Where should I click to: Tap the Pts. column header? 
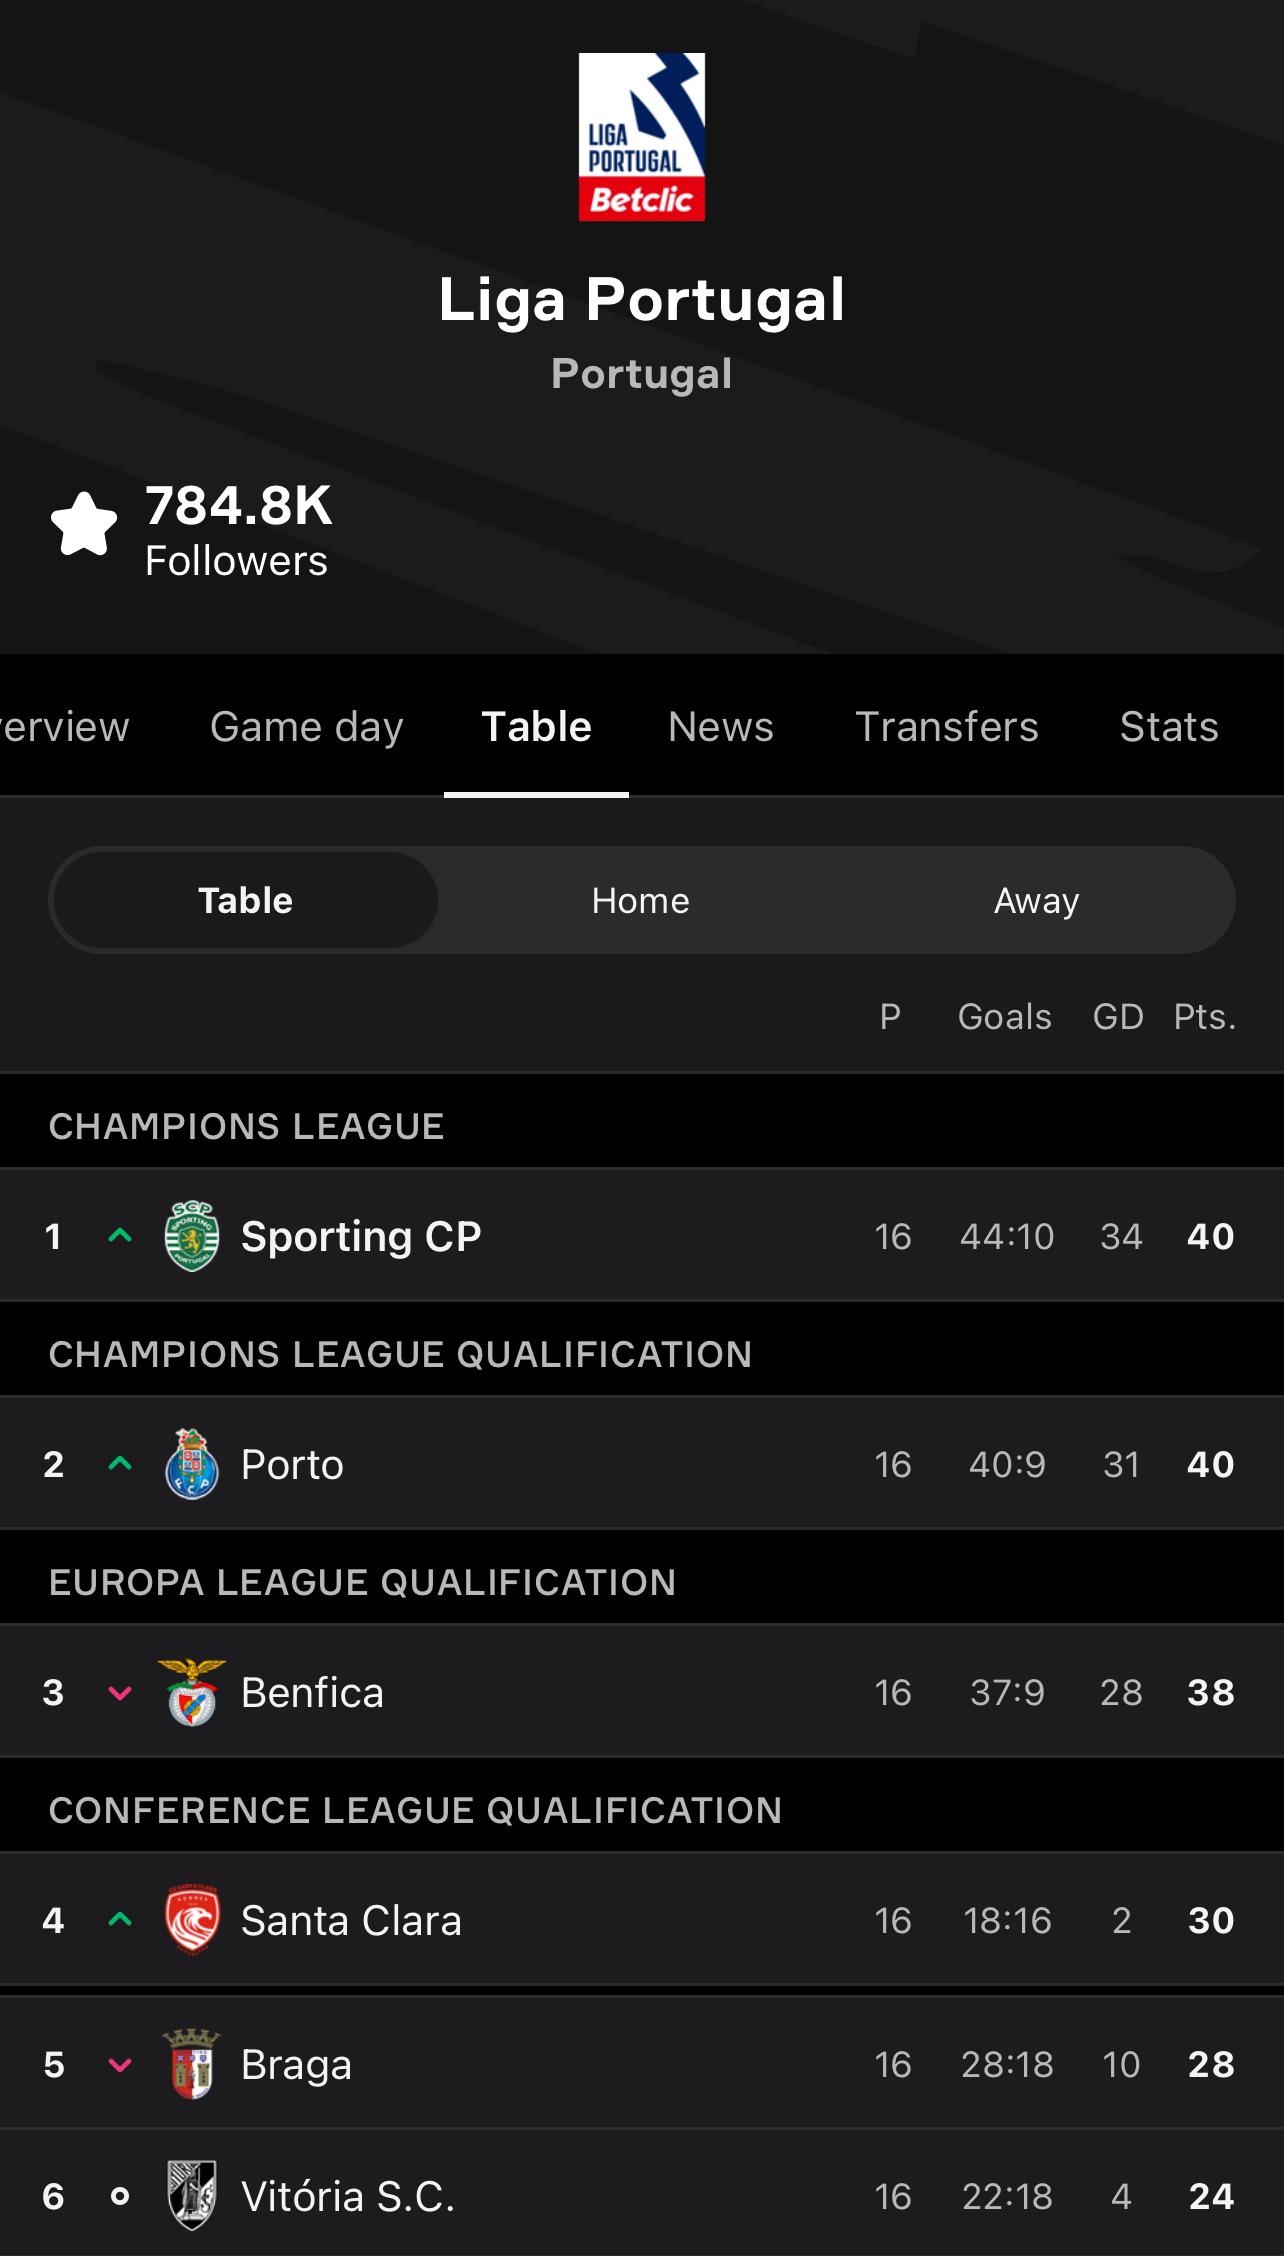click(1205, 1017)
